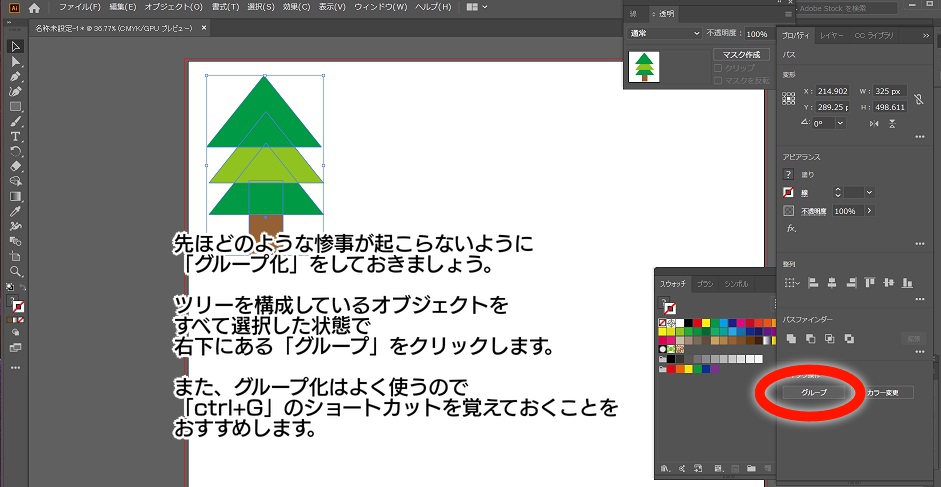941x487 pixels.
Task: Open the ウィンドウ(W) menu
Action: click(380, 7)
